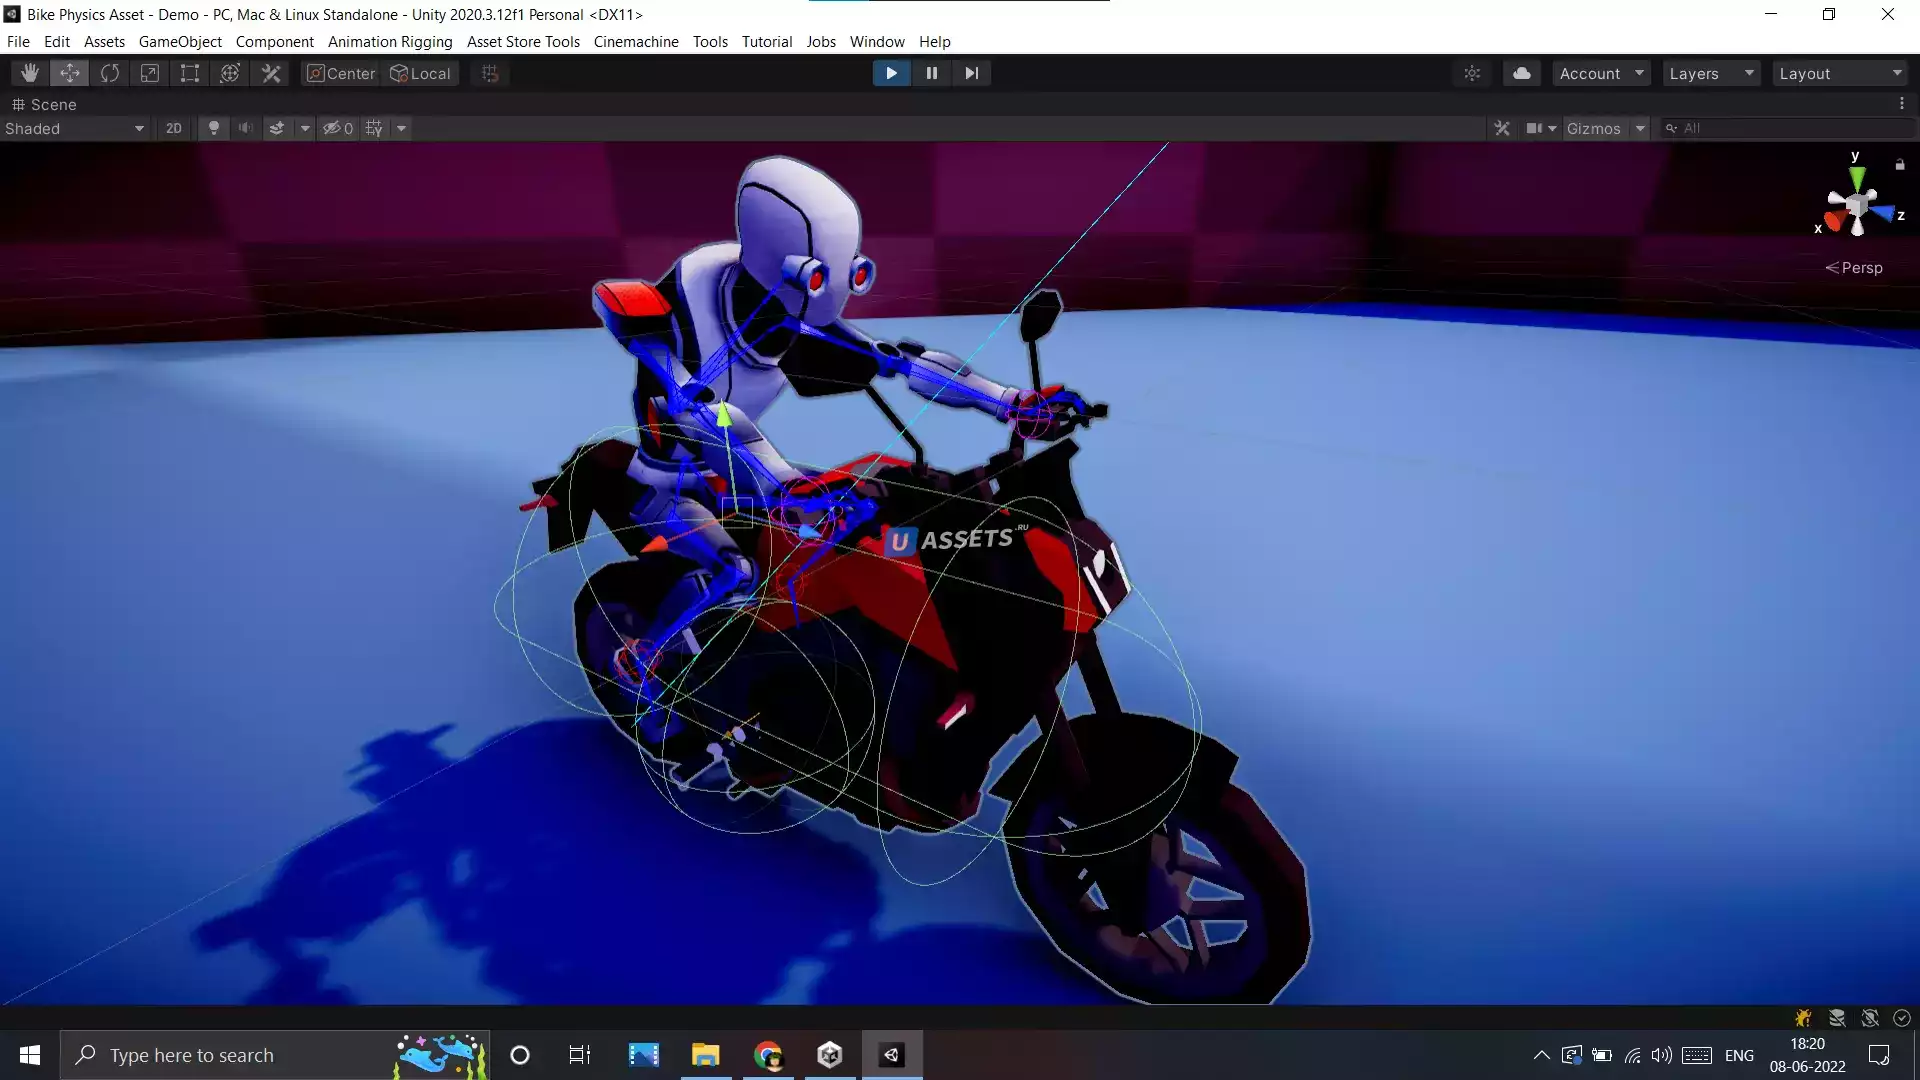1920x1080 pixels.
Task: Open Unity cloud services
Action: [x=1521, y=73]
